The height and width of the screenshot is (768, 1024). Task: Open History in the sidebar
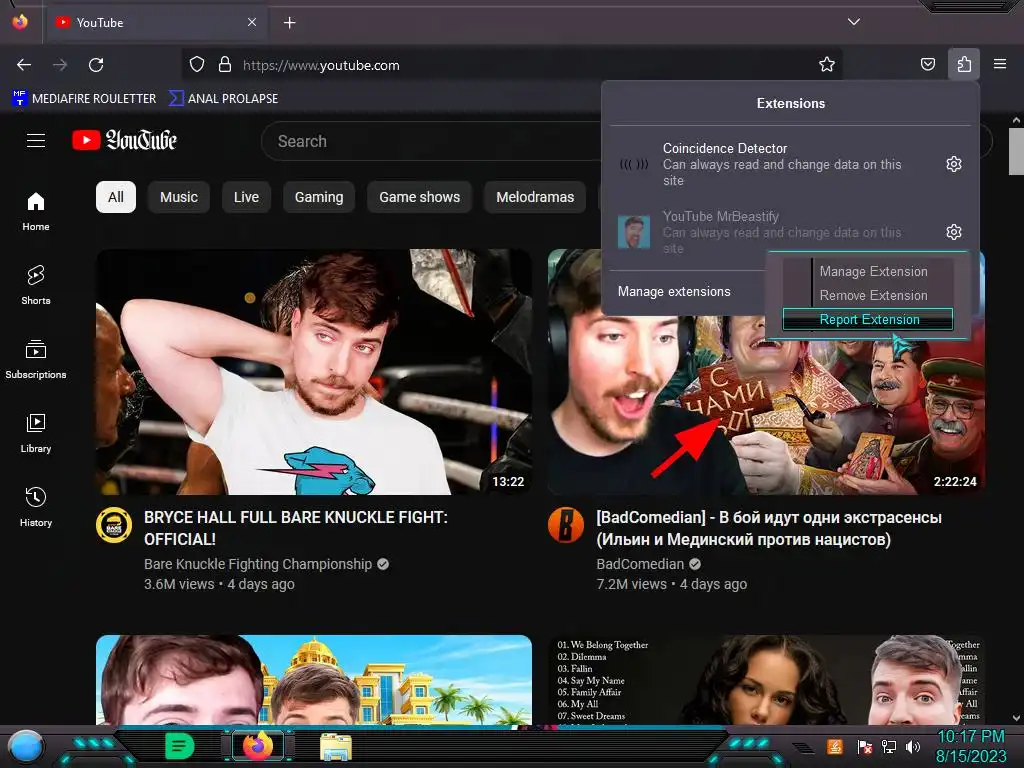[36, 507]
